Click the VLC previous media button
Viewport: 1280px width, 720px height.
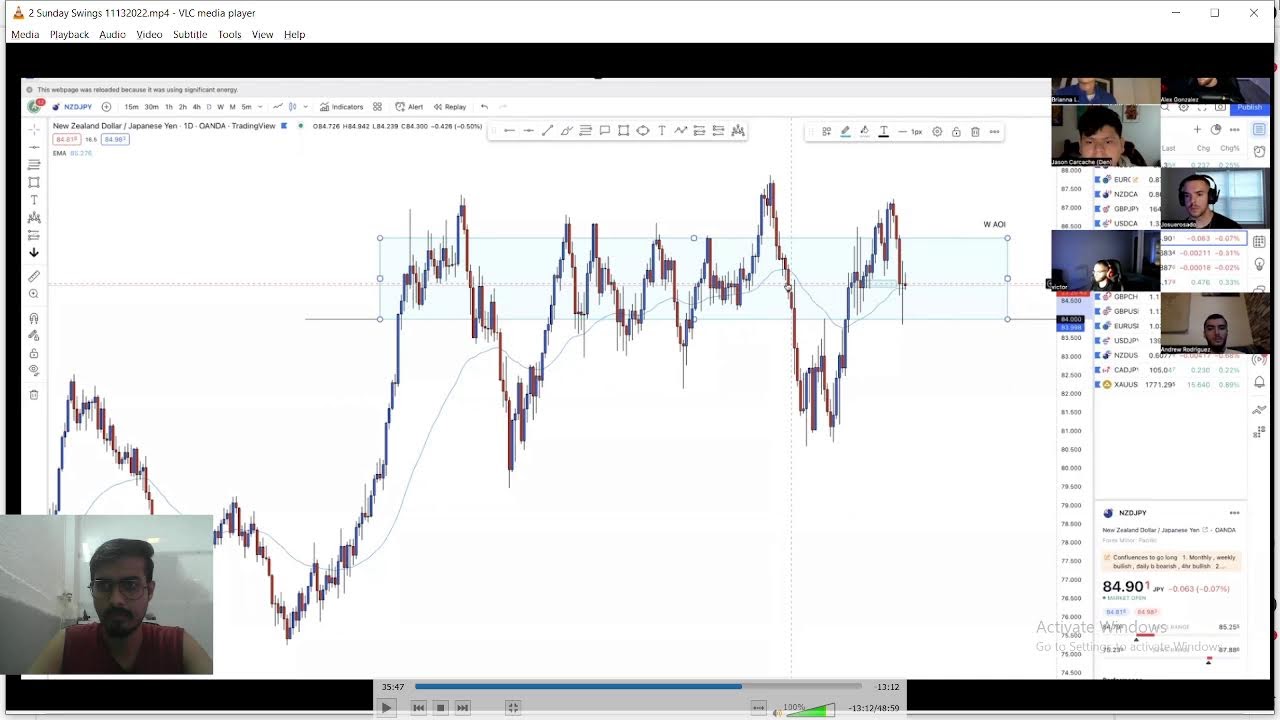click(x=419, y=708)
